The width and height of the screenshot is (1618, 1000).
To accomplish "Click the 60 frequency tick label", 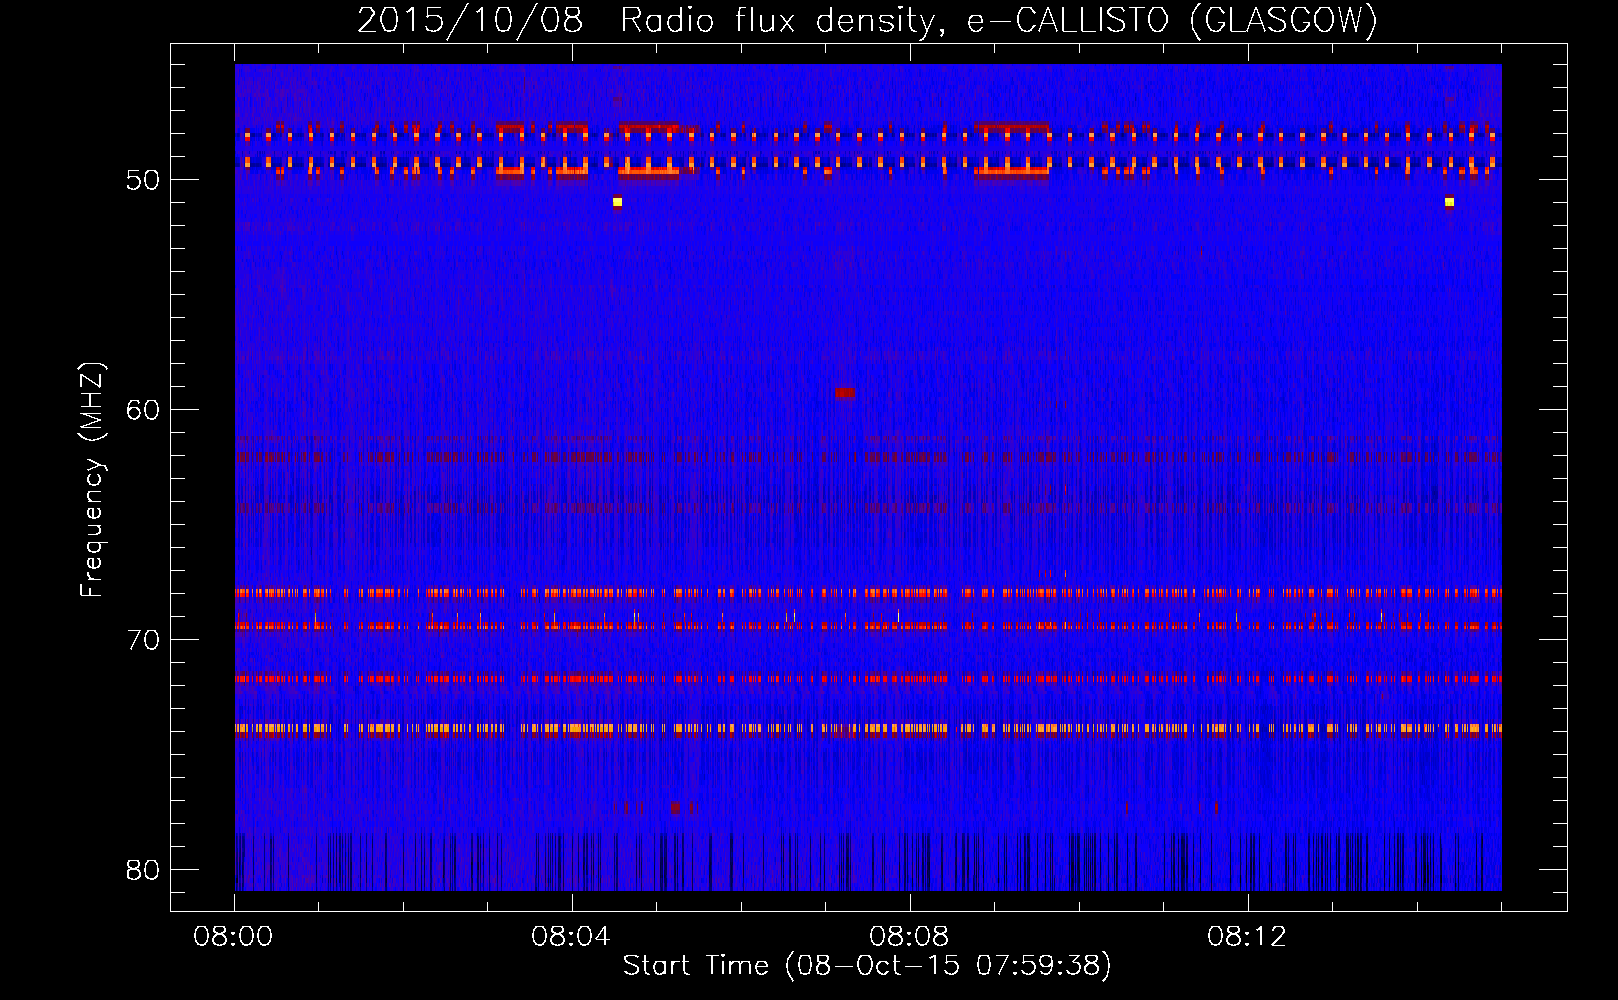I will click(x=143, y=410).
